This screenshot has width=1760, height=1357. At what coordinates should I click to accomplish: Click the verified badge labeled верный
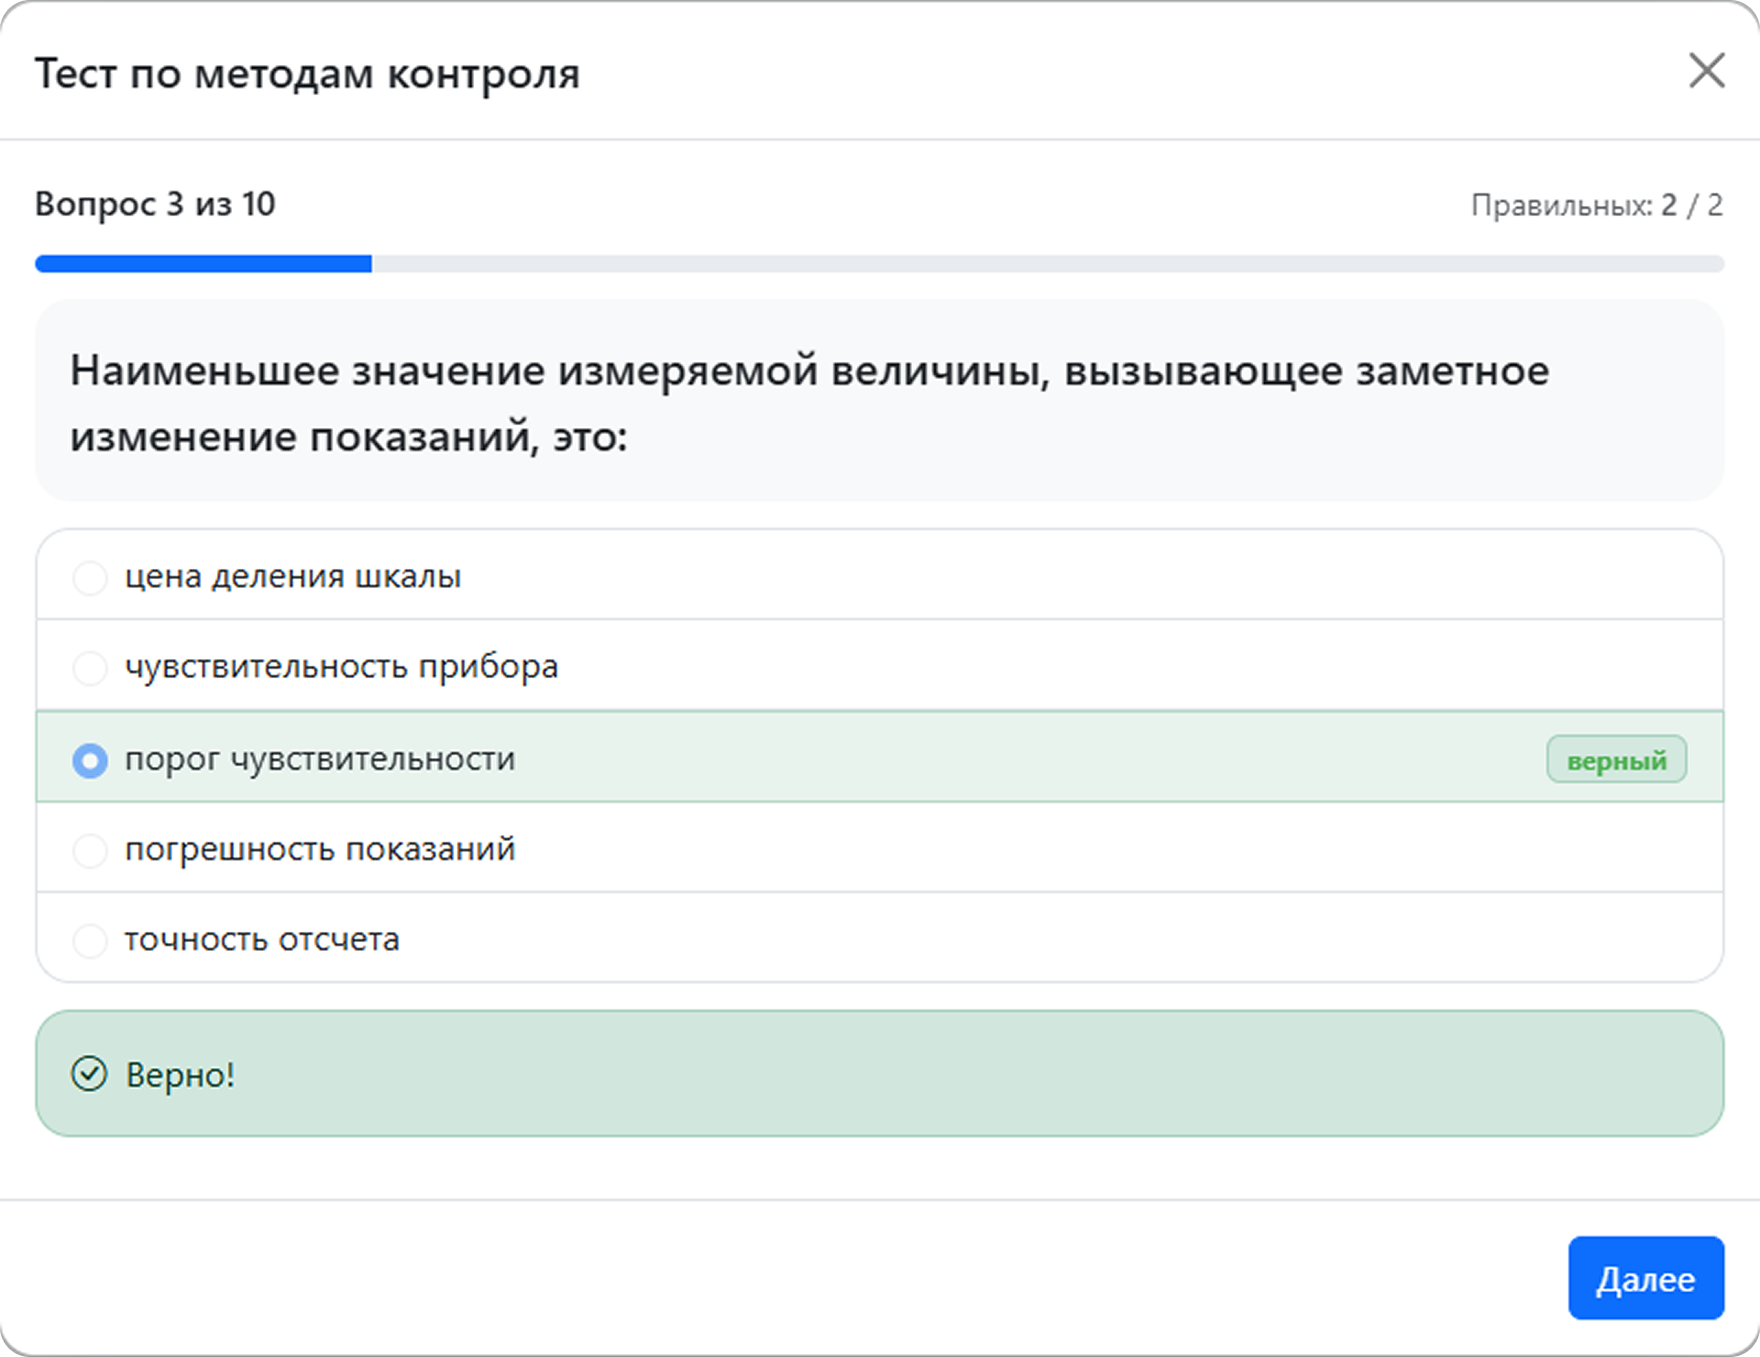pos(1616,759)
